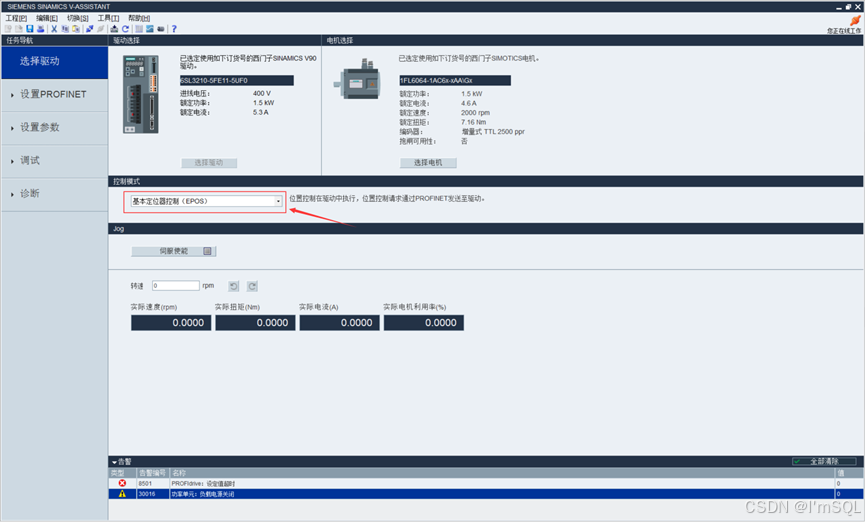Click the 实际电机利用率 value display

tap(424, 323)
